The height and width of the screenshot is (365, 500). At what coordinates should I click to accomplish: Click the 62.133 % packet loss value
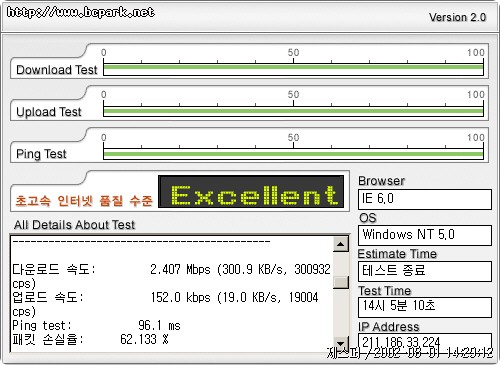point(144,339)
